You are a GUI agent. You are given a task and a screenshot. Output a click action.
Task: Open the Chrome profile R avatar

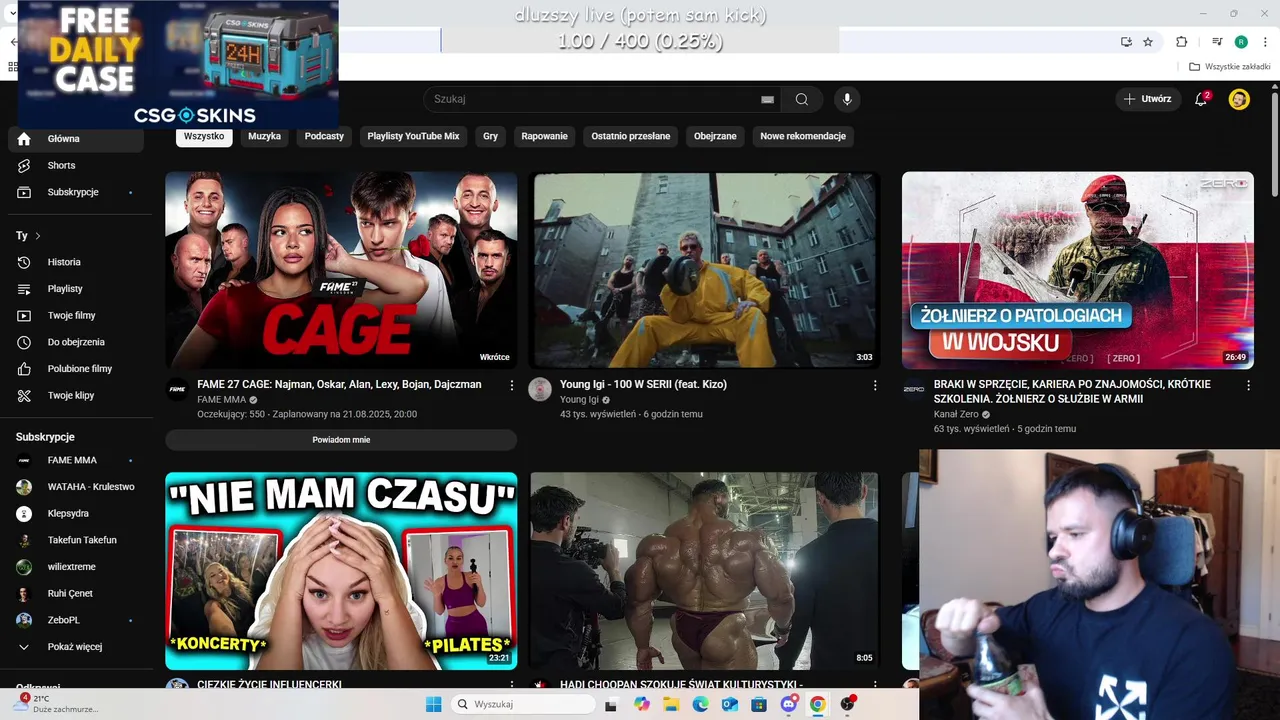coord(1241,42)
